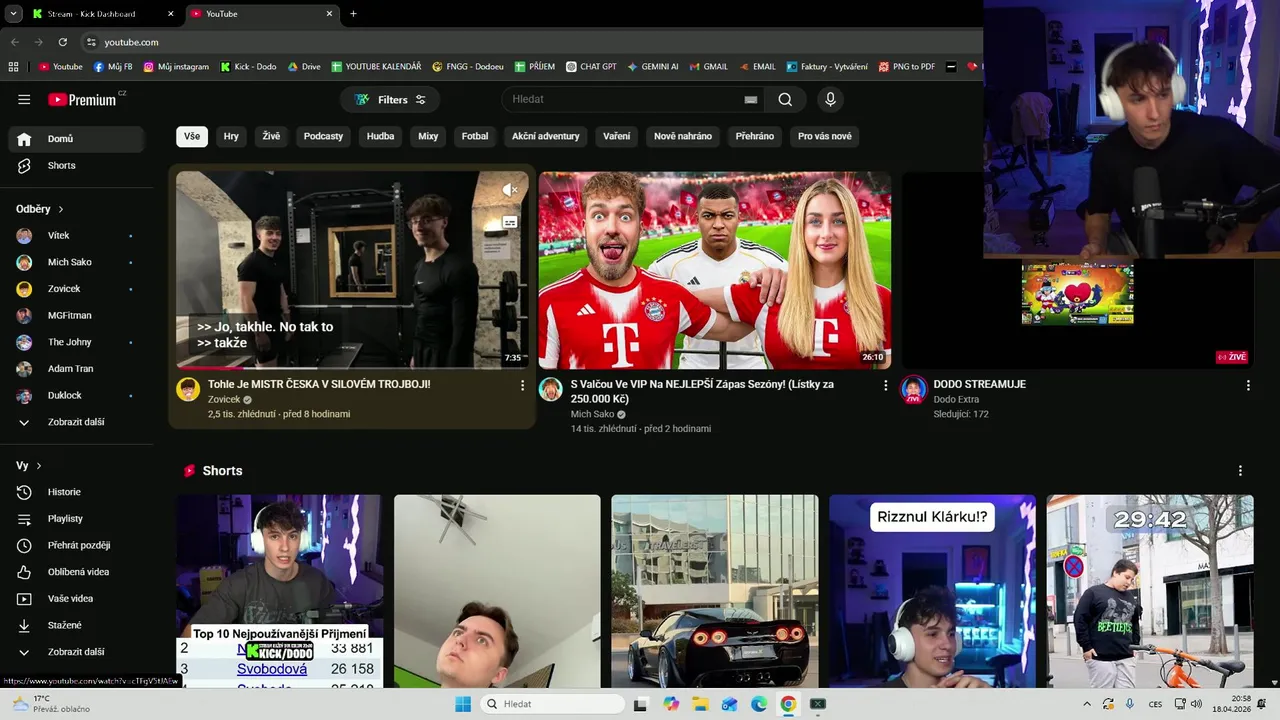Open the CHAT GPT bookmark
The height and width of the screenshot is (720, 1280).
(591, 67)
